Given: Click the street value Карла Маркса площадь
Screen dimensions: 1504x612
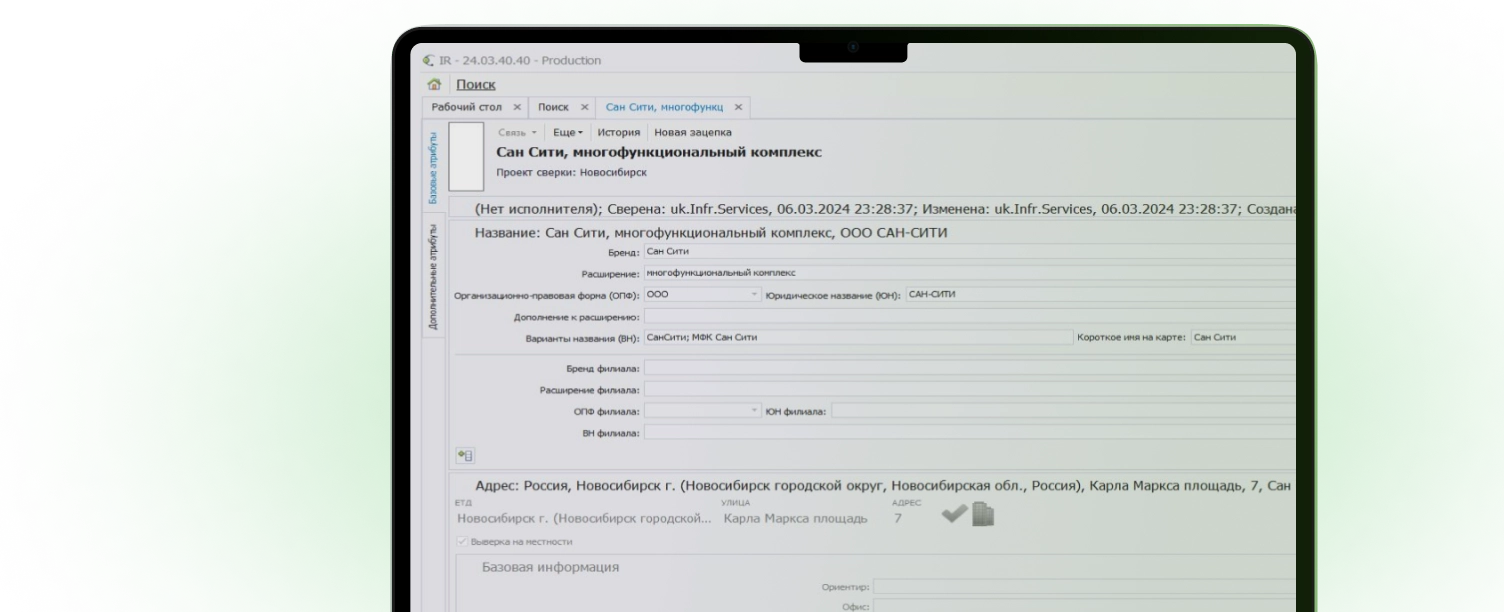Looking at the screenshot, I should coord(795,519).
